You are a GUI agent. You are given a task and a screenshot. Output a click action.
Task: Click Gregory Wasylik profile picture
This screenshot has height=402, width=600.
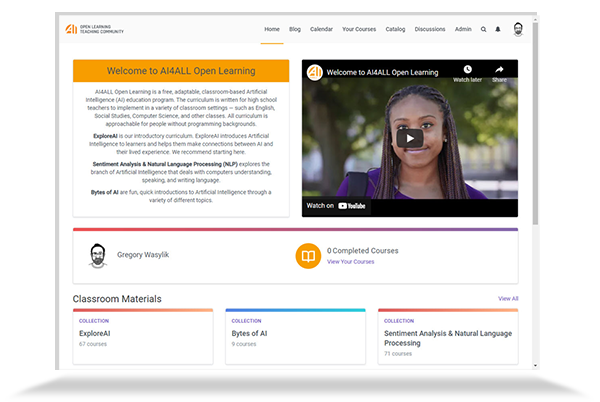(98, 255)
